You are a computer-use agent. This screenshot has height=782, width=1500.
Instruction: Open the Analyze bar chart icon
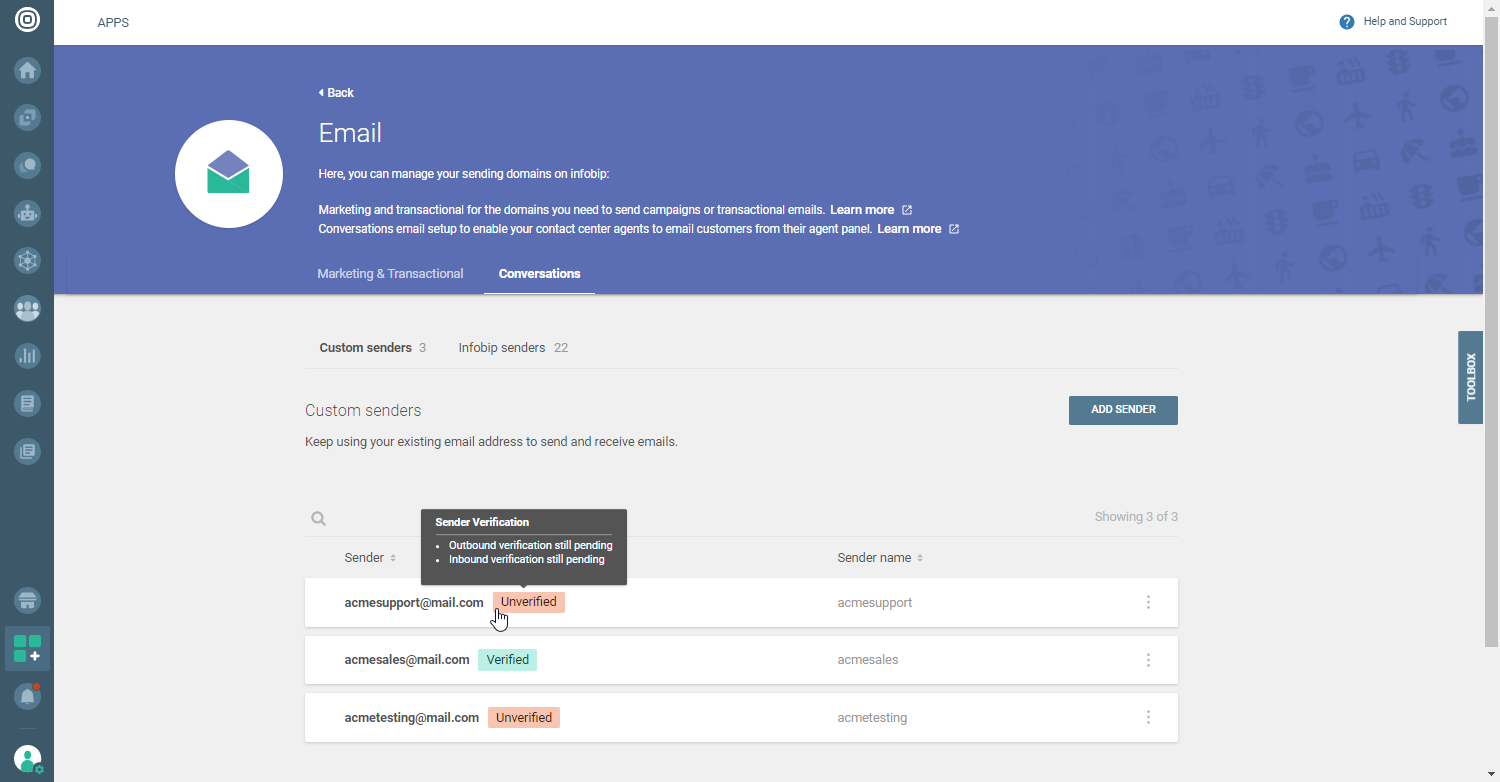coord(27,356)
